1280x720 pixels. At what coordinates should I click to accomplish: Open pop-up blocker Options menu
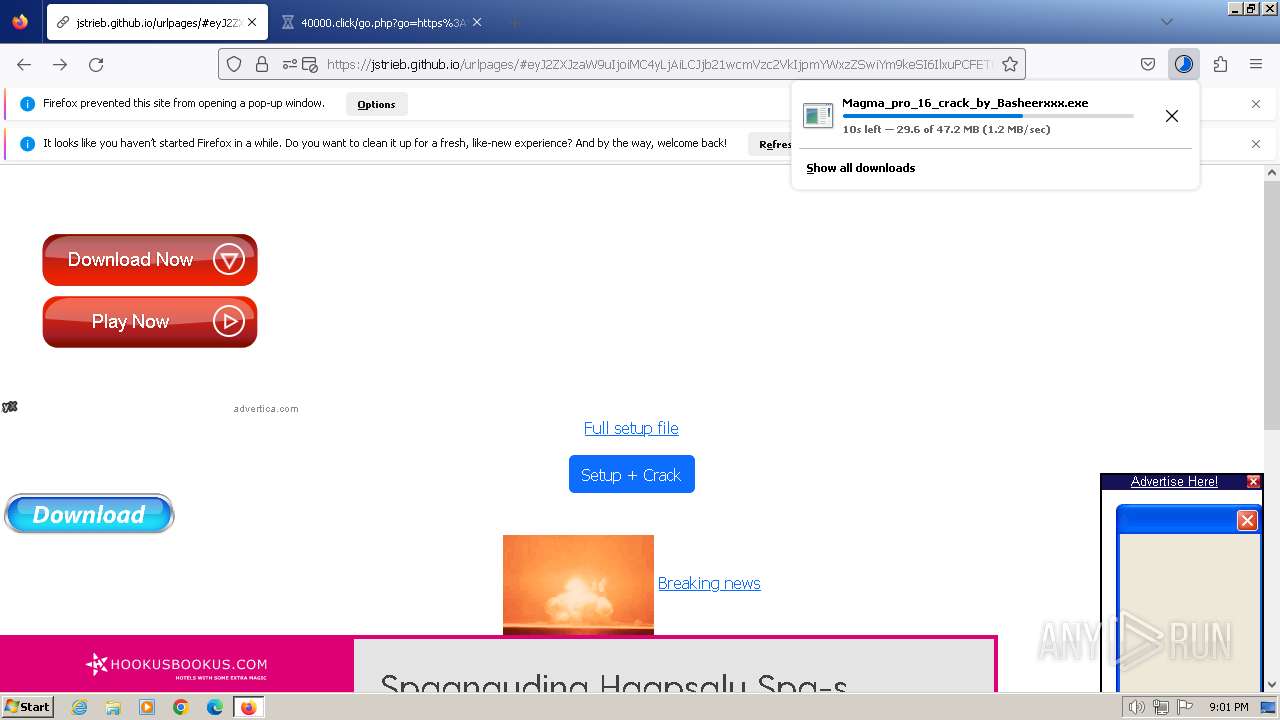click(x=376, y=104)
